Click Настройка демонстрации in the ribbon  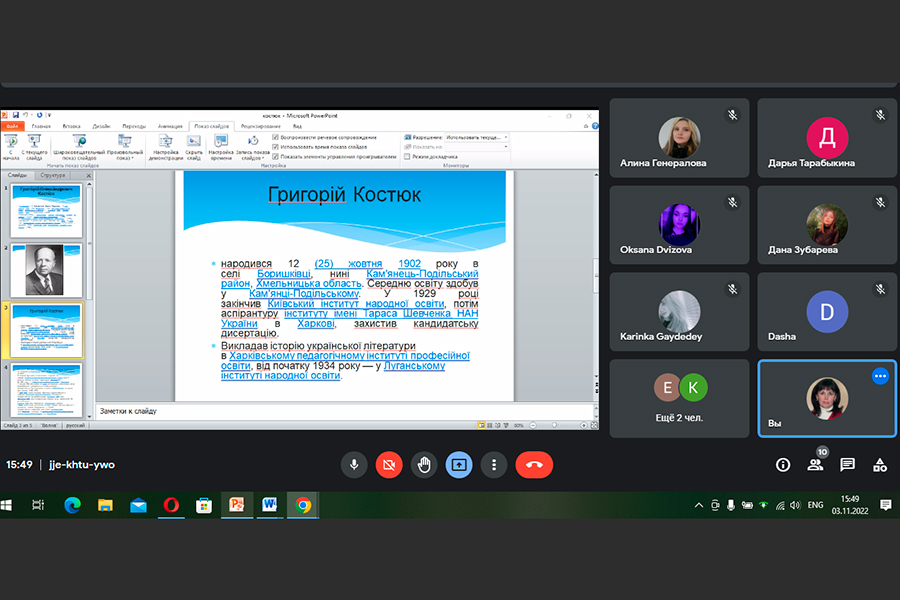[x=166, y=148]
